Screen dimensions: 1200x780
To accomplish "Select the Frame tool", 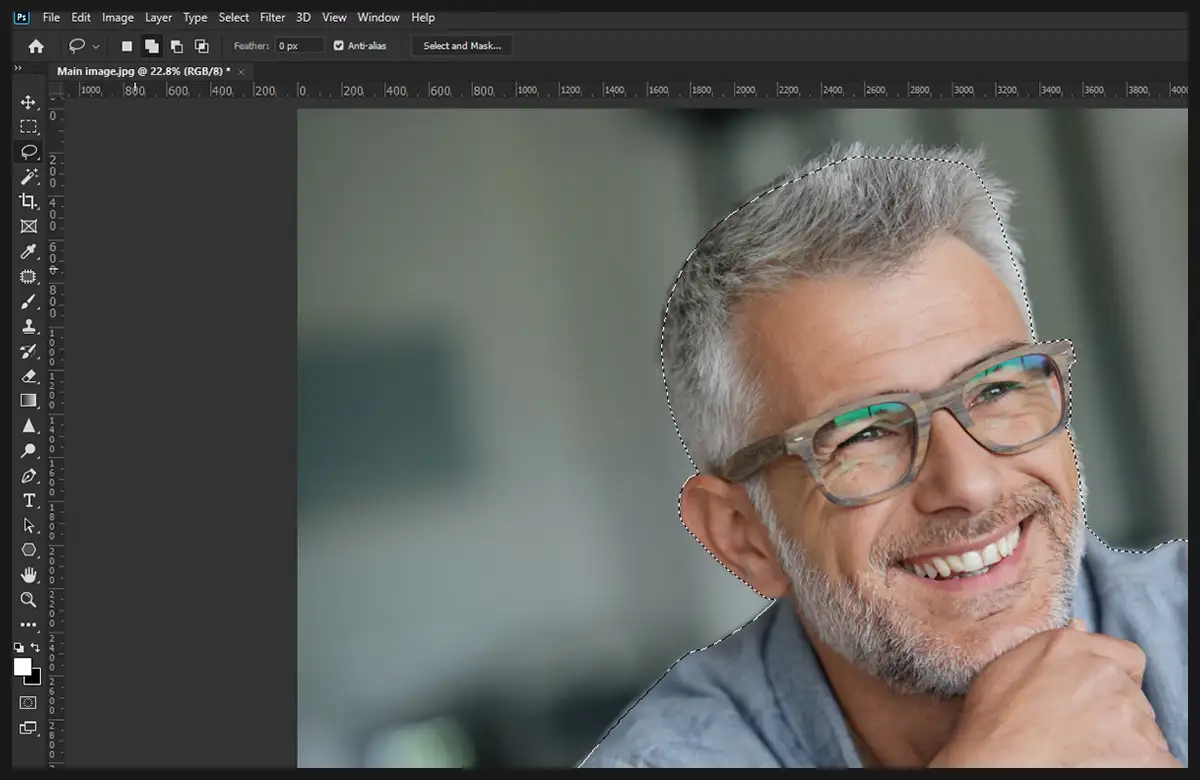I will [x=28, y=227].
